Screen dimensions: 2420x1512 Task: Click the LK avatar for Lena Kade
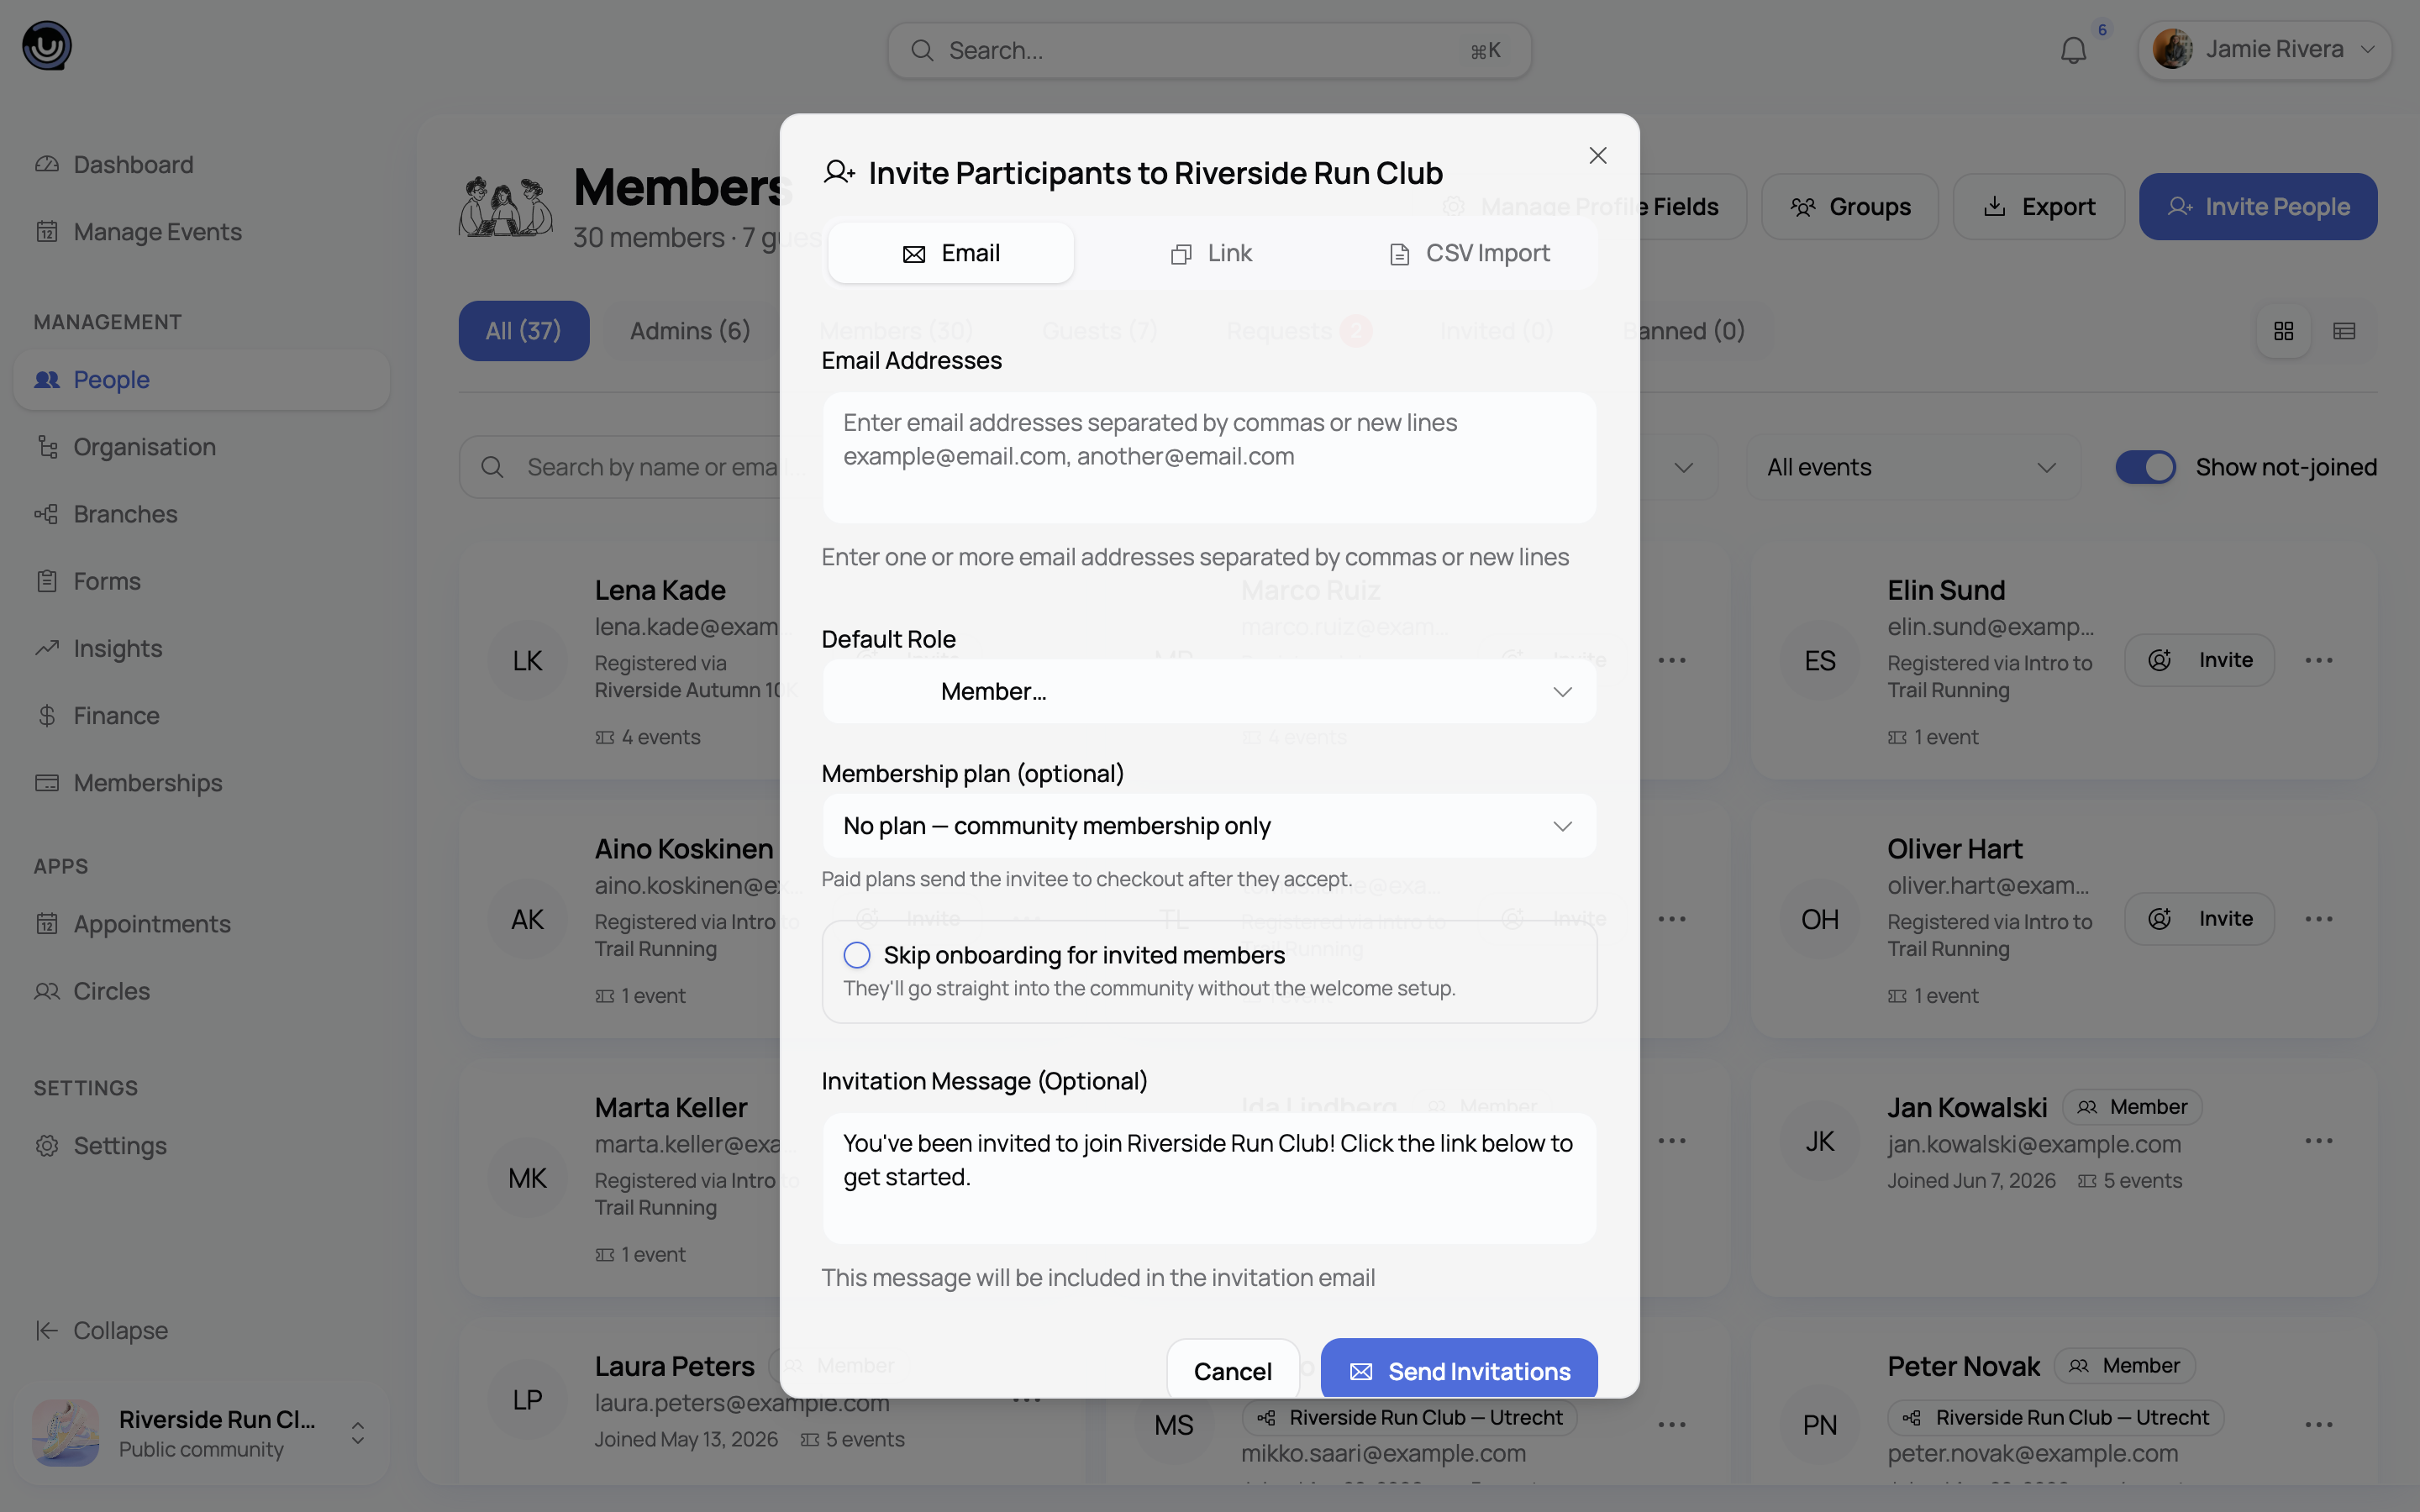(x=528, y=660)
